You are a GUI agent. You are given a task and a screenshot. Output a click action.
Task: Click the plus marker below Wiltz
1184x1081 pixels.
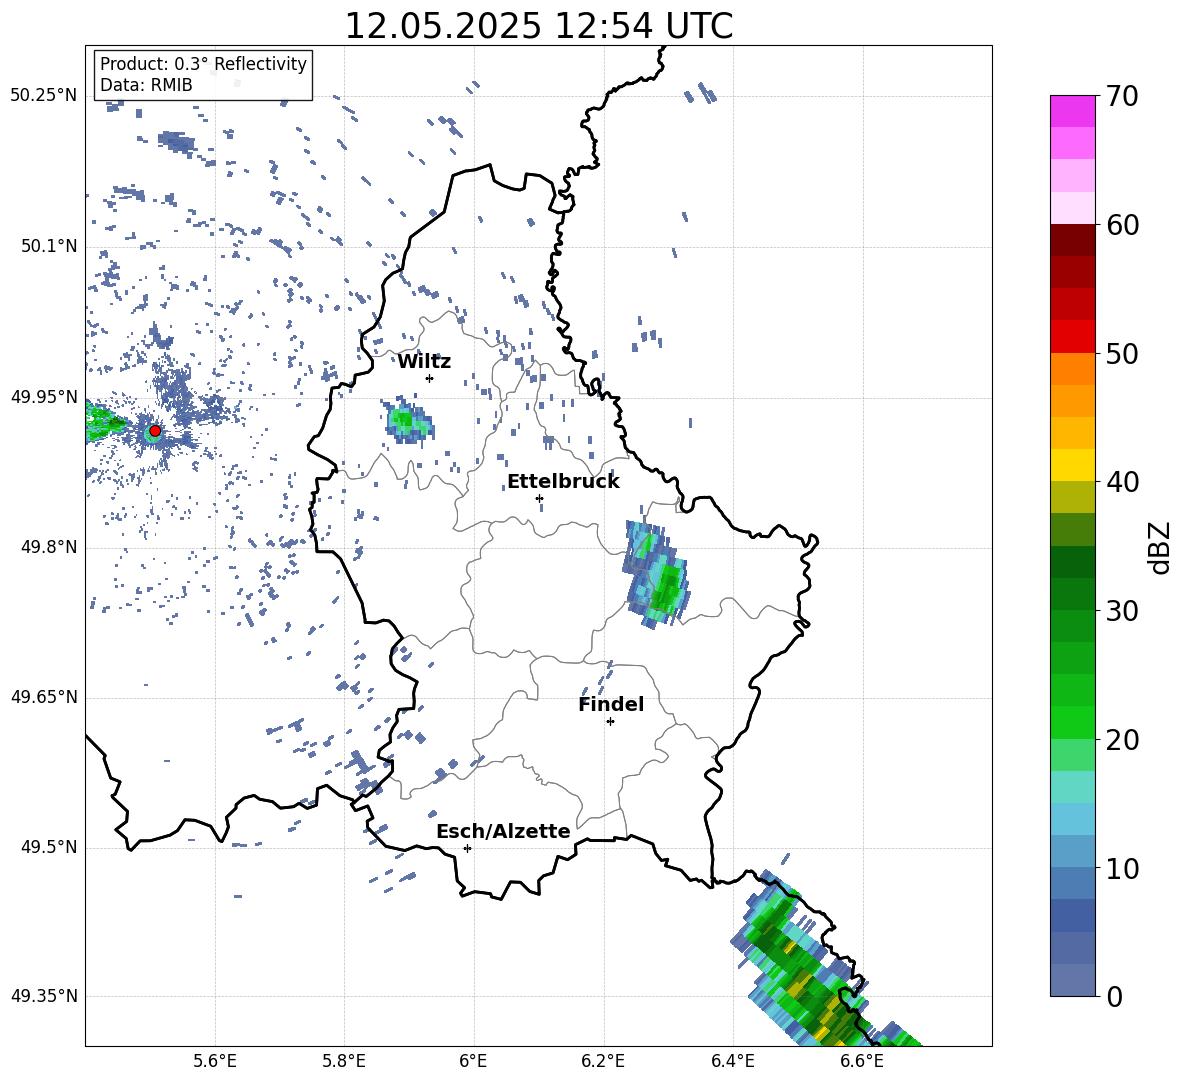coord(429,378)
